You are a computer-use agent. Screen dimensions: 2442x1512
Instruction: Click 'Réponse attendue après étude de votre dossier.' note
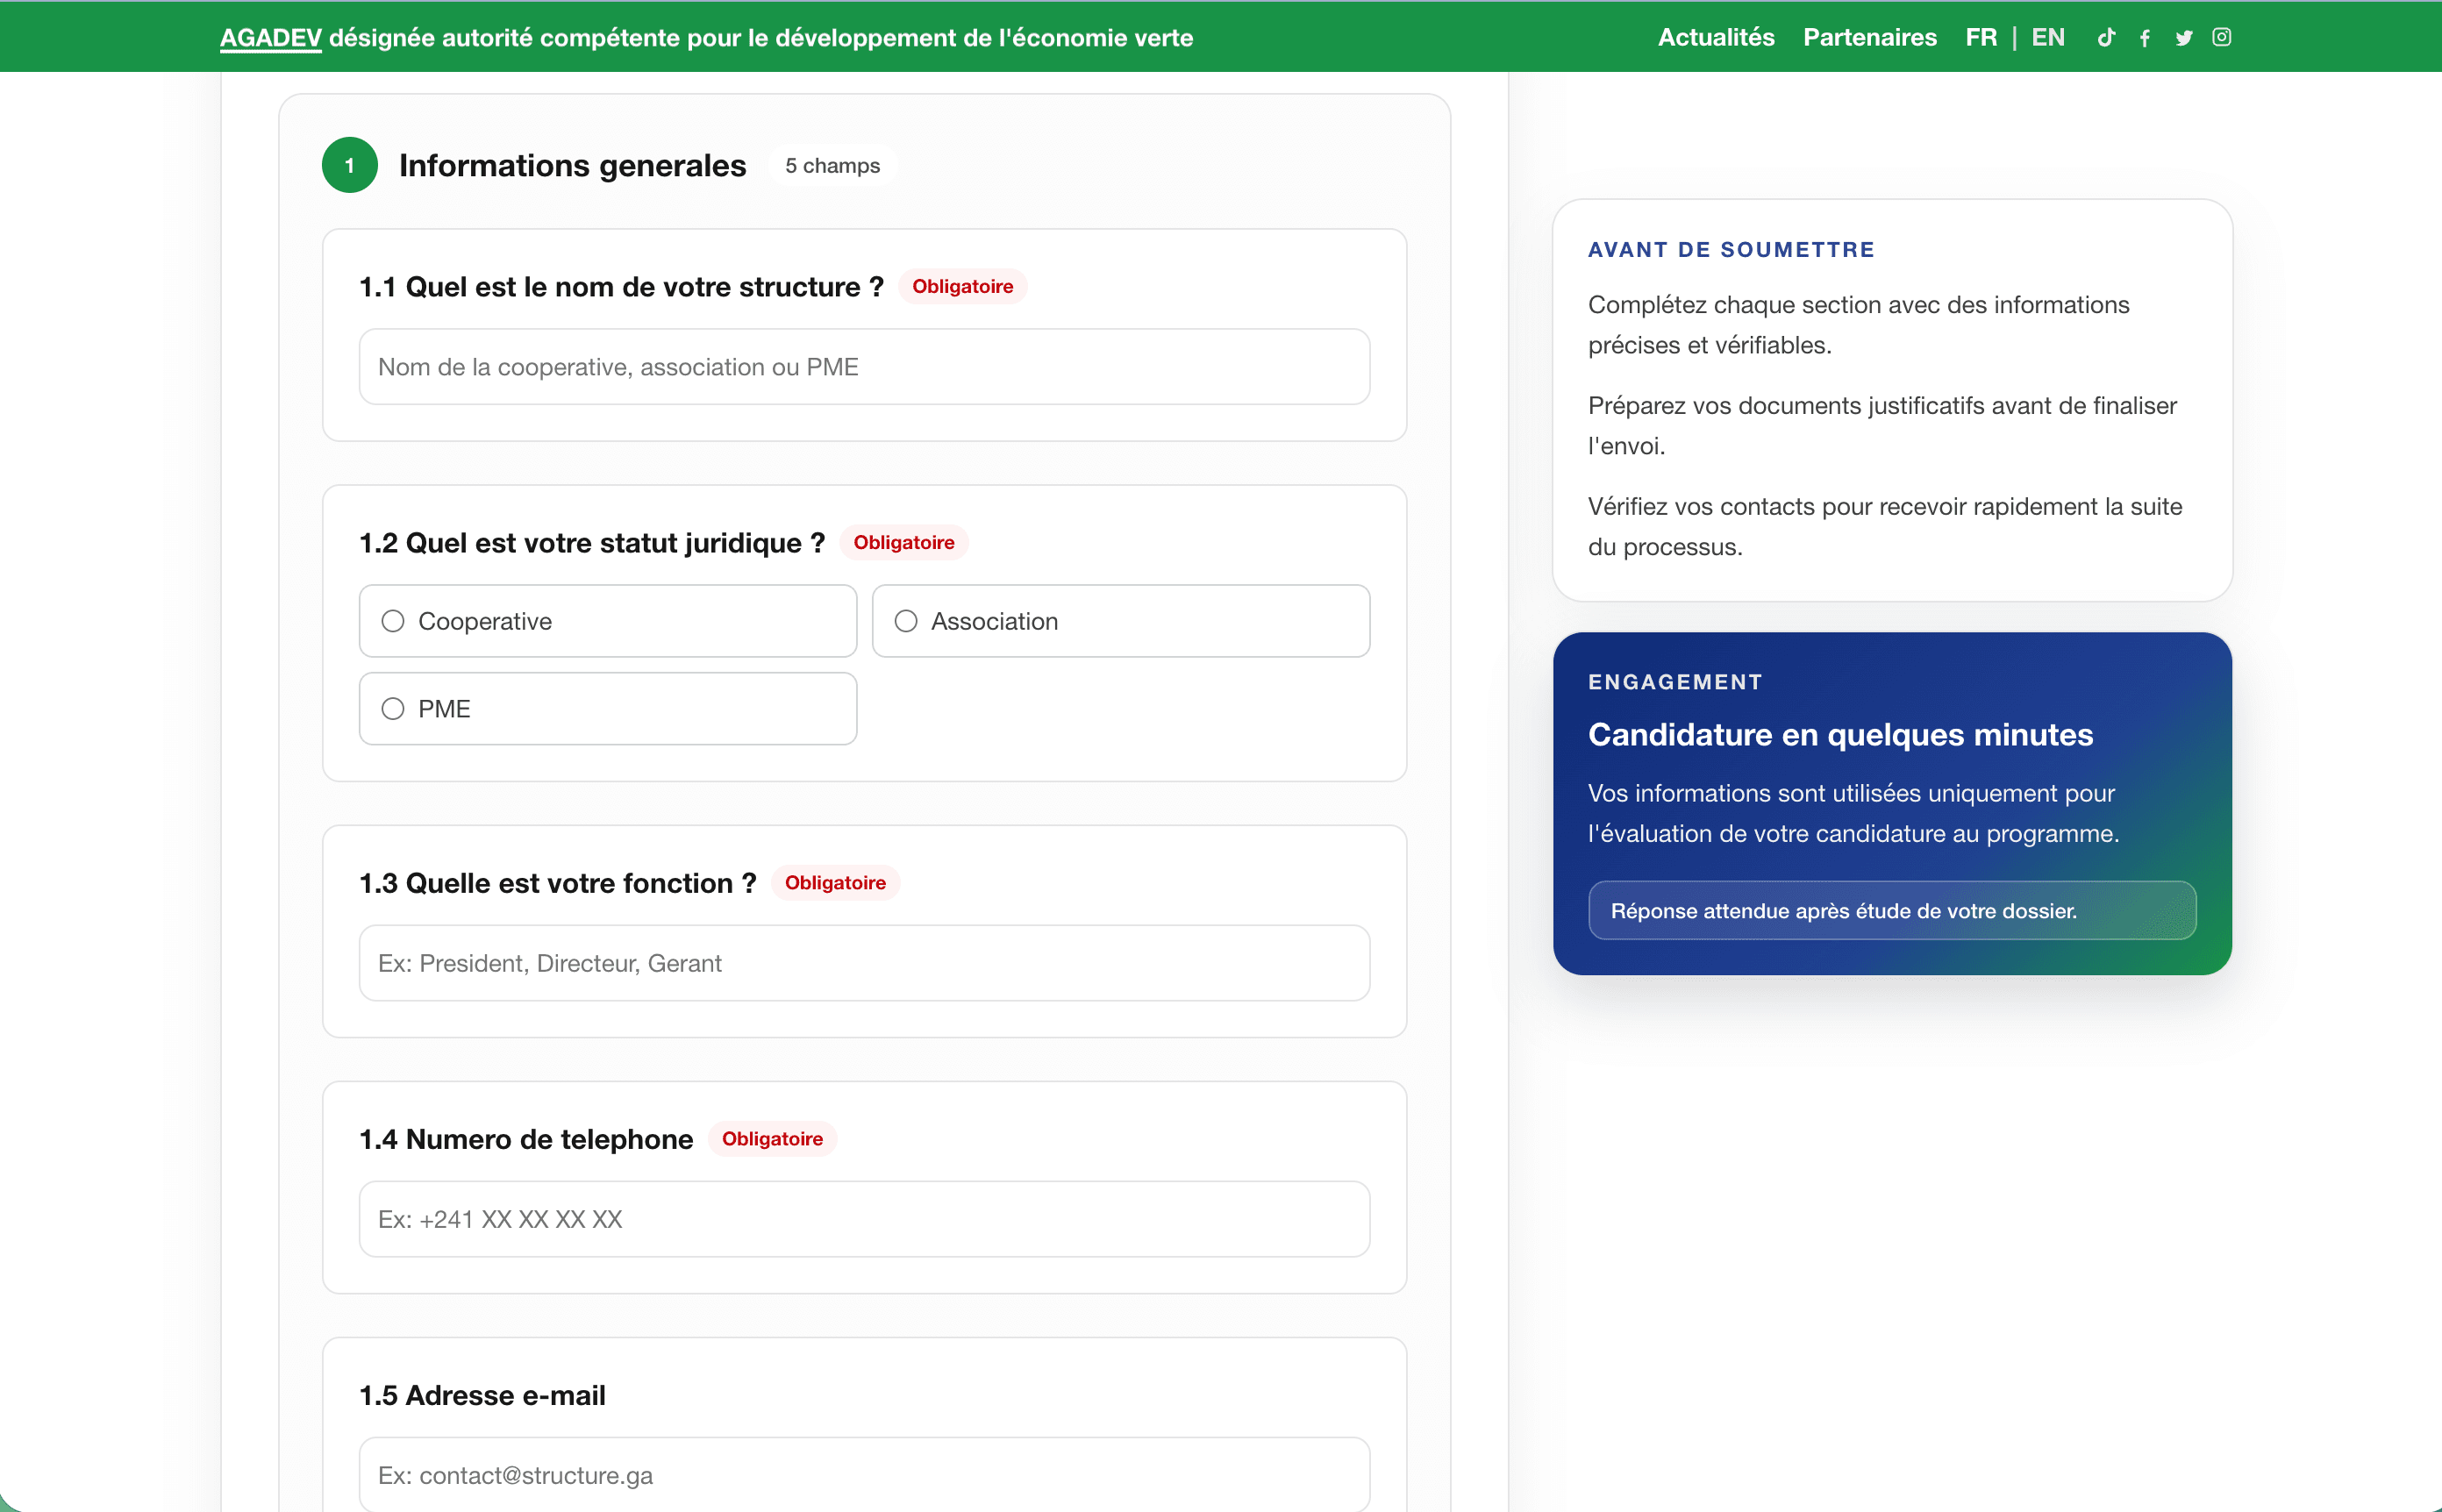click(1893, 910)
